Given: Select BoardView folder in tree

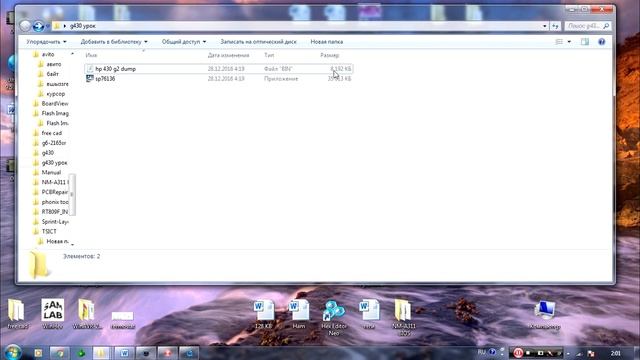Looking at the screenshot, I should (55, 104).
